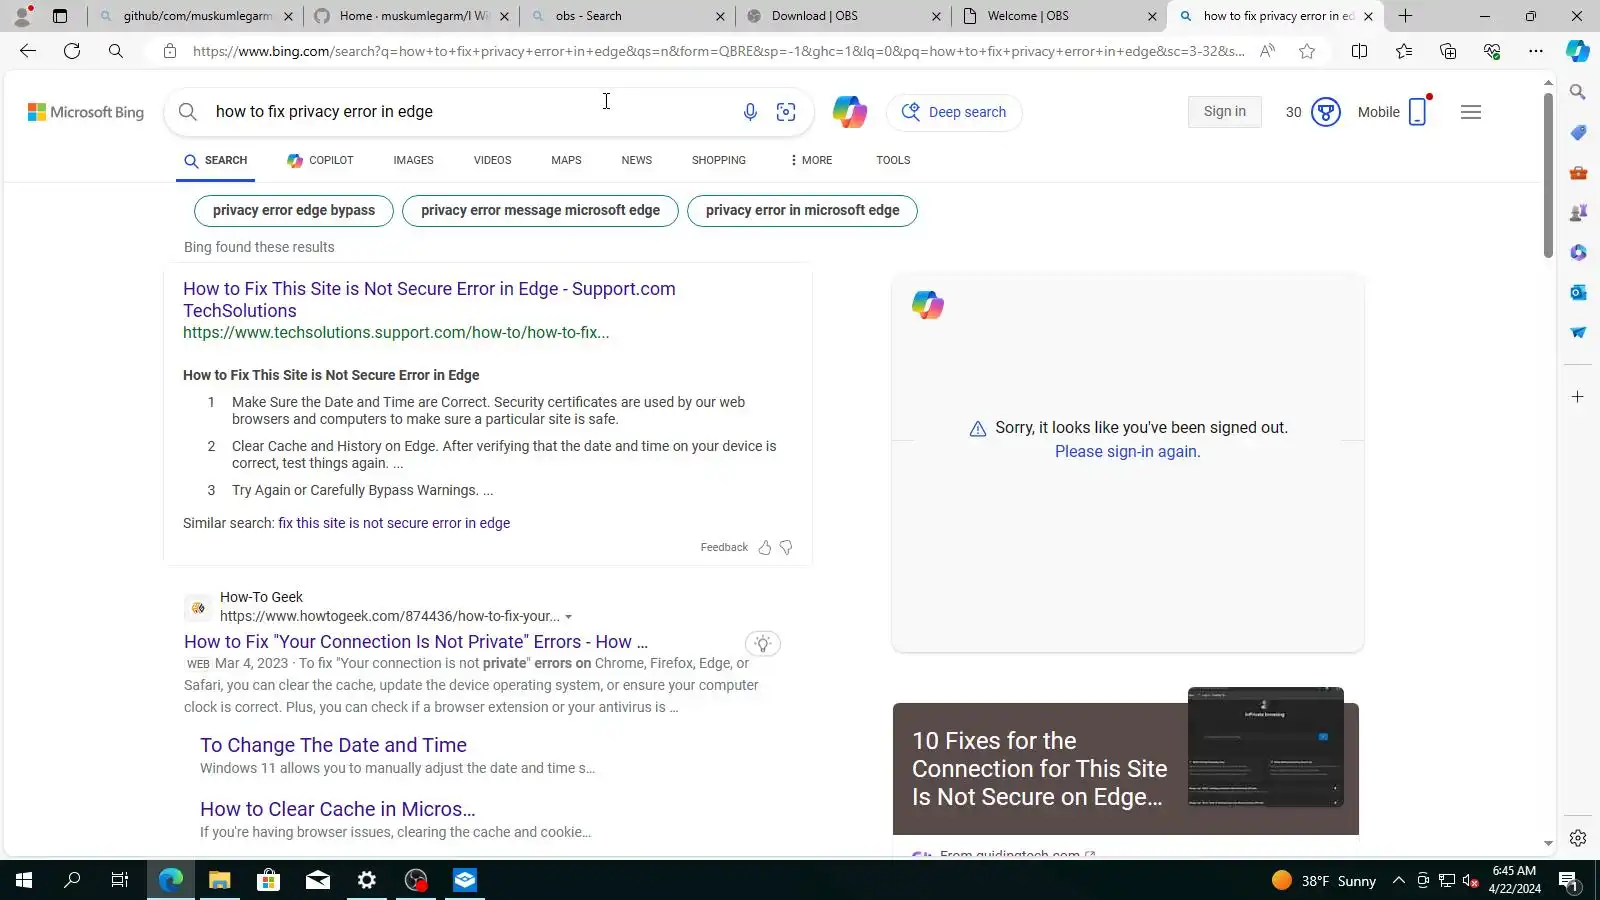Open Copilot icon next to search box
Screen dimensions: 1600x900
[850, 112]
